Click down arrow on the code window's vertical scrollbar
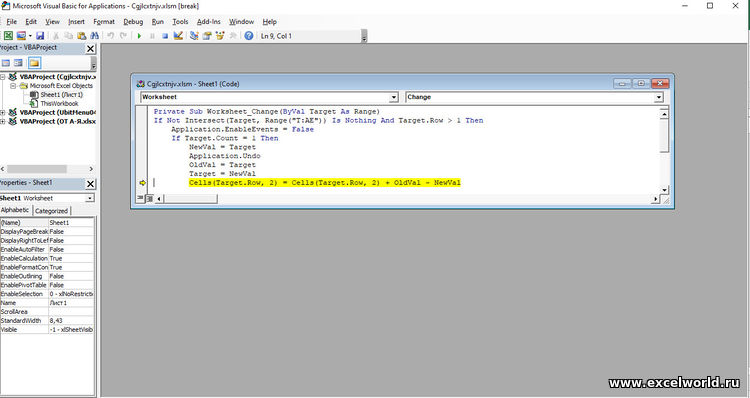 coord(664,190)
